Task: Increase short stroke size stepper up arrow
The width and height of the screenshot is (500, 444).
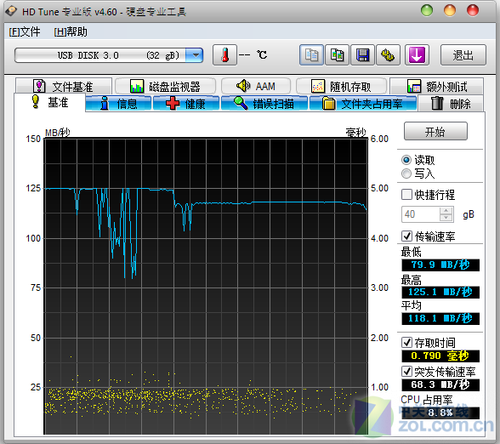Action: pyautogui.click(x=446, y=211)
